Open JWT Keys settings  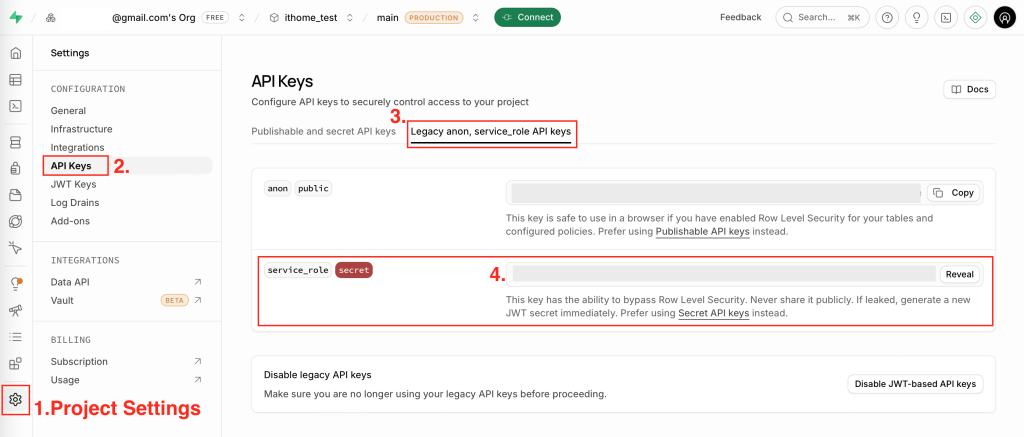tap(73, 184)
